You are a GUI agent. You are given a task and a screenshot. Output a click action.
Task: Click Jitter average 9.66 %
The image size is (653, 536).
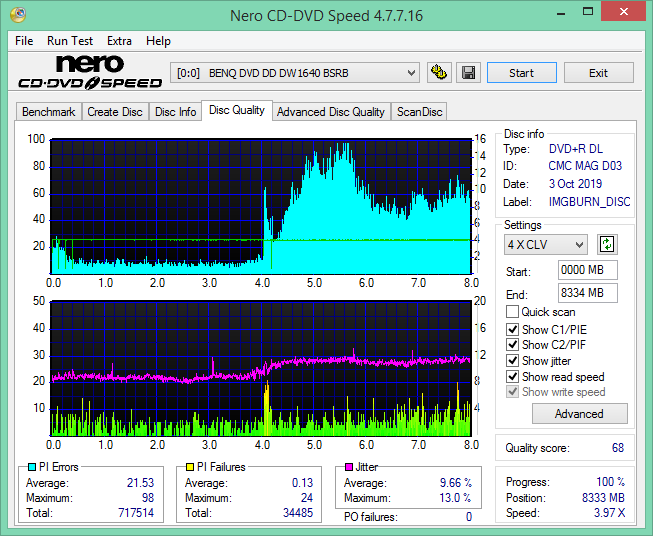tap(456, 483)
